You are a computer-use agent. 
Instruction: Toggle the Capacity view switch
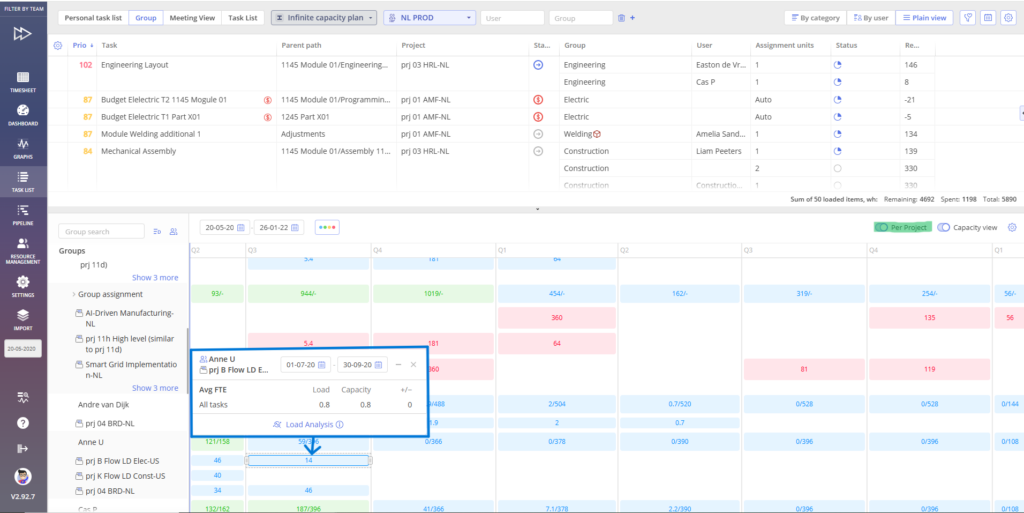click(943, 227)
